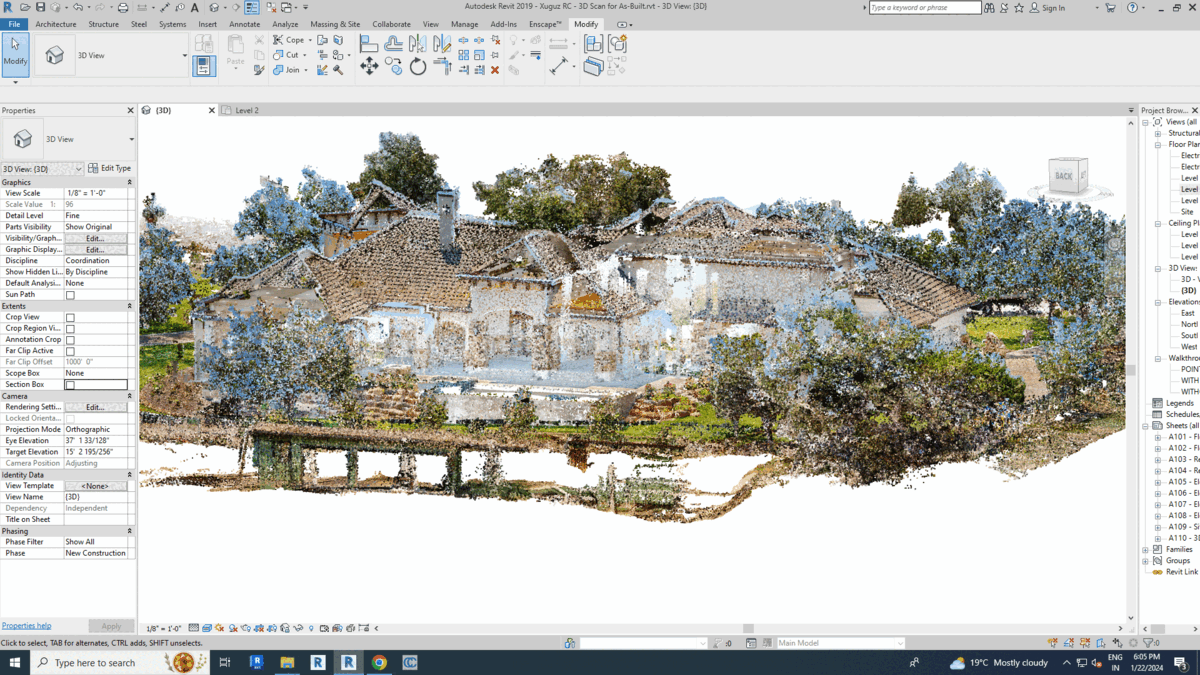The image size is (1200, 675).
Task: Click the Measure distance tool icon
Action: [x=558, y=66]
